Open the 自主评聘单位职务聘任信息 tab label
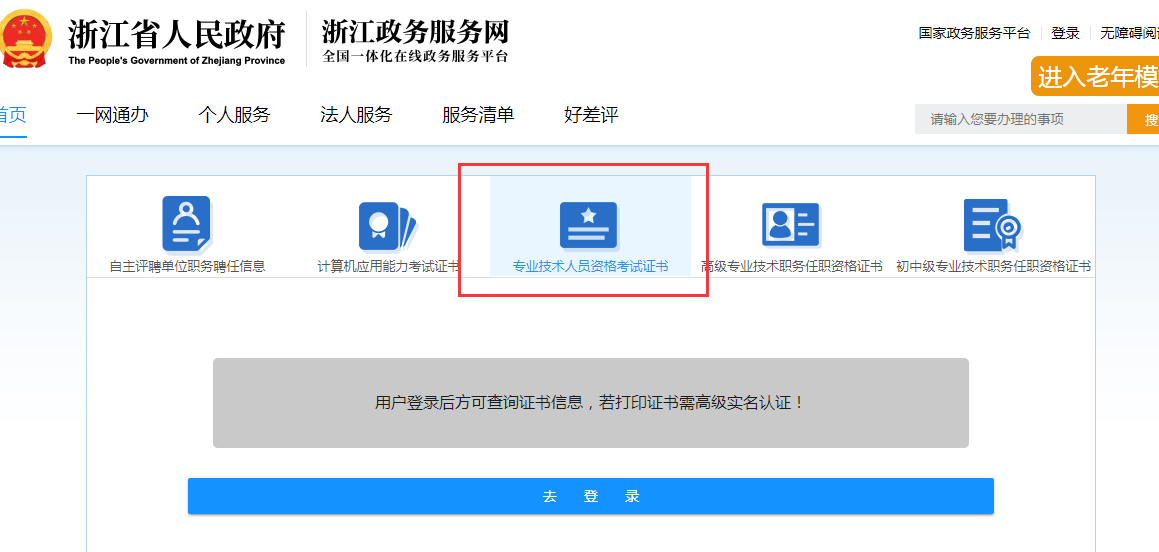Viewport: 1159px width, 552px height. (x=187, y=267)
